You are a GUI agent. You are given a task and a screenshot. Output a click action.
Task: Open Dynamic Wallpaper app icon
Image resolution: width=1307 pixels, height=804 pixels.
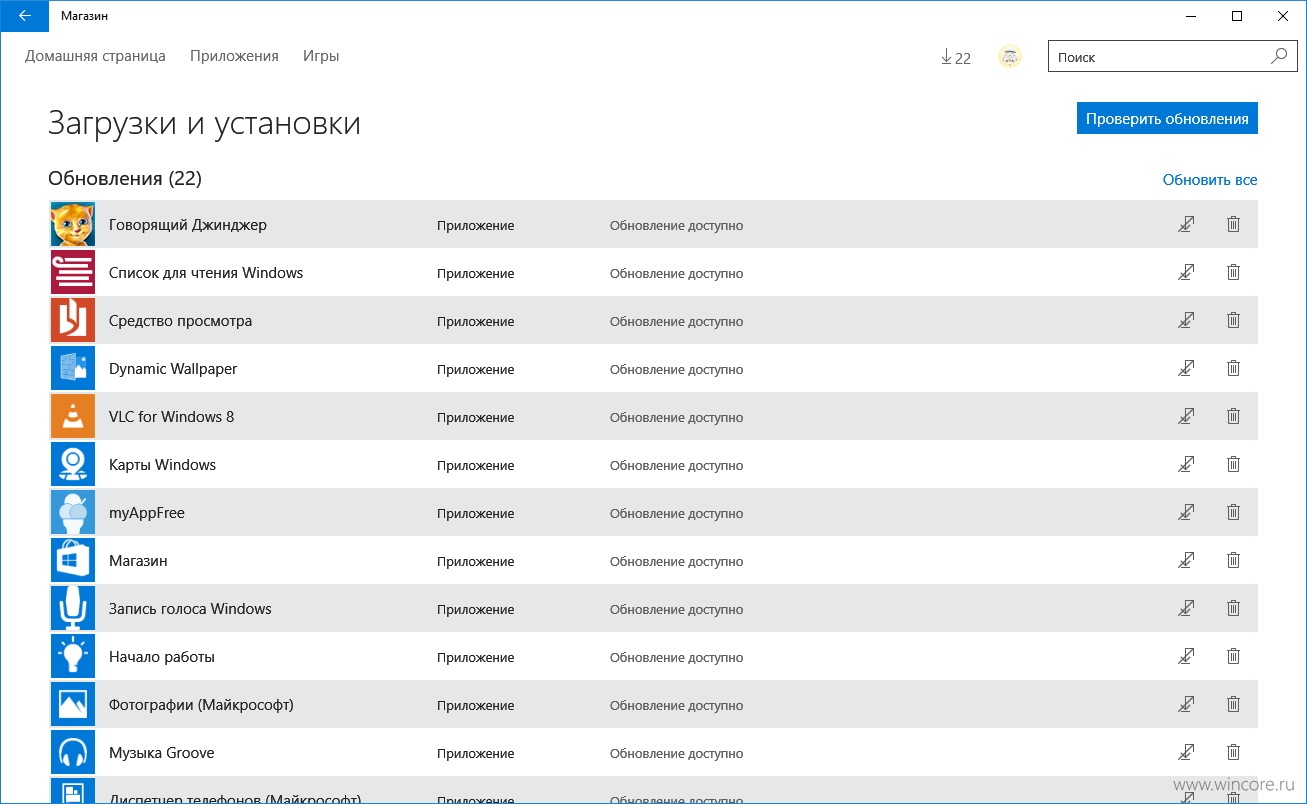[x=73, y=369]
